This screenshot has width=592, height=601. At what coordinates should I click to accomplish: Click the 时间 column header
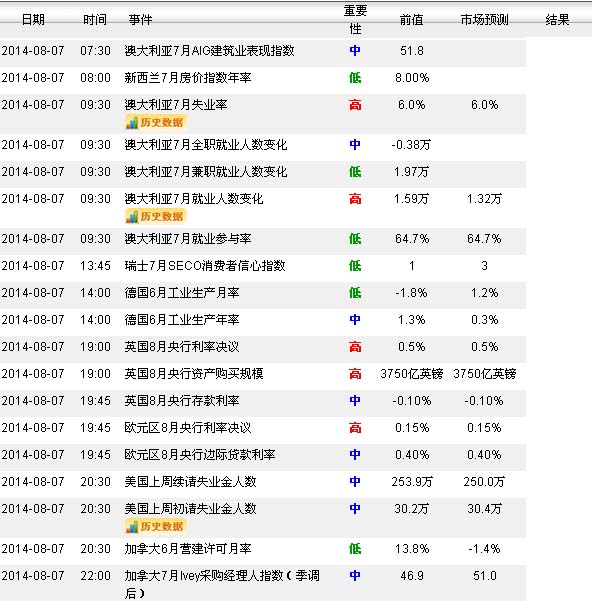tap(95, 20)
